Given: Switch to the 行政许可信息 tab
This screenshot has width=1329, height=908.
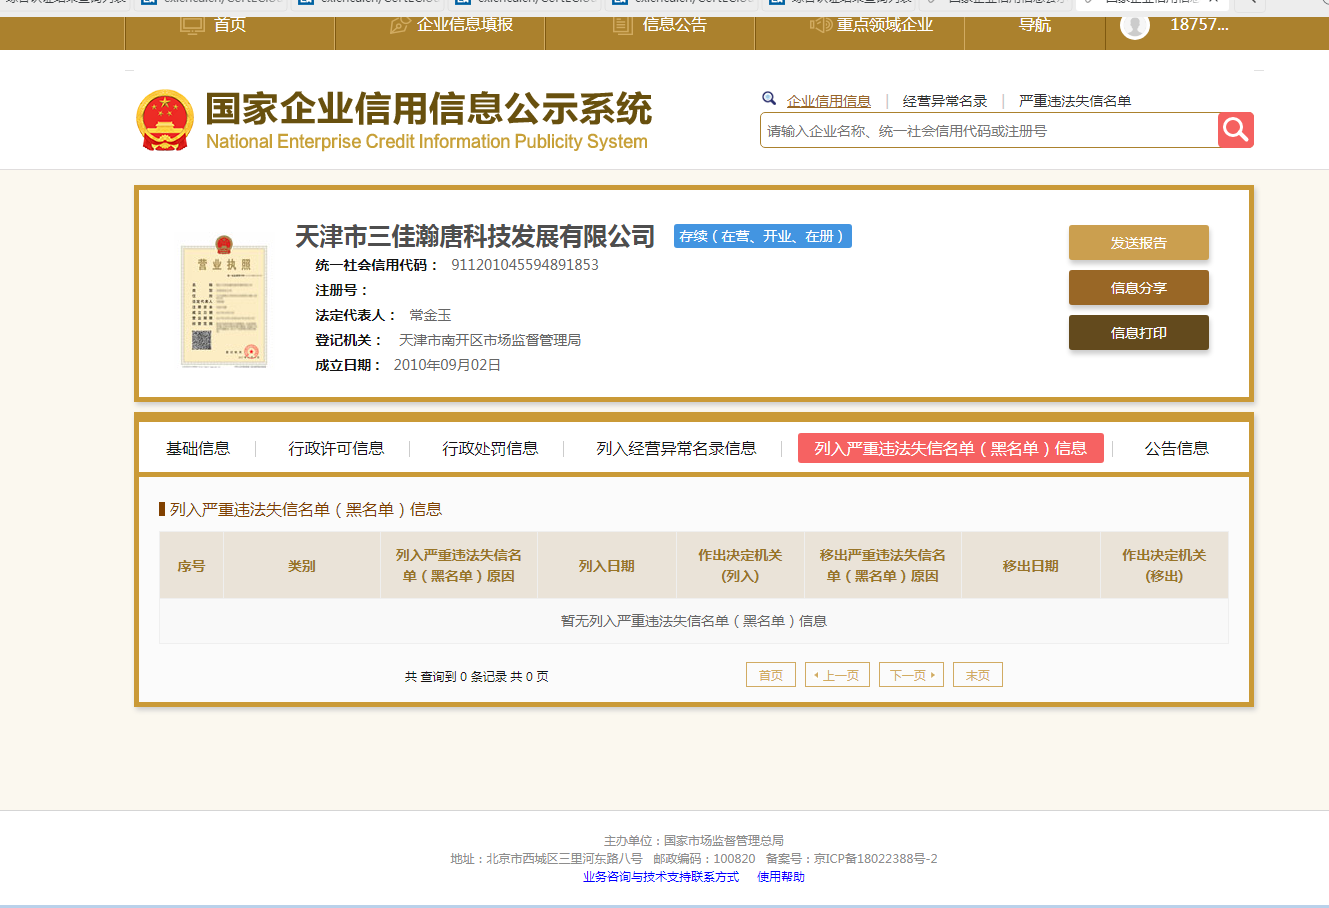Looking at the screenshot, I should 337,448.
